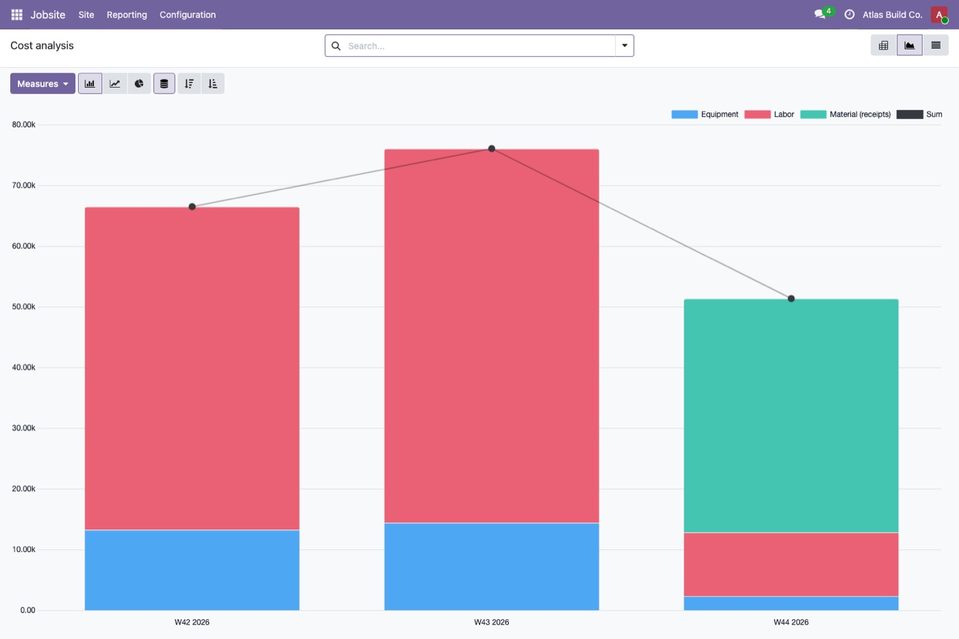
Task: Open the Site menu
Action: [x=86, y=15]
